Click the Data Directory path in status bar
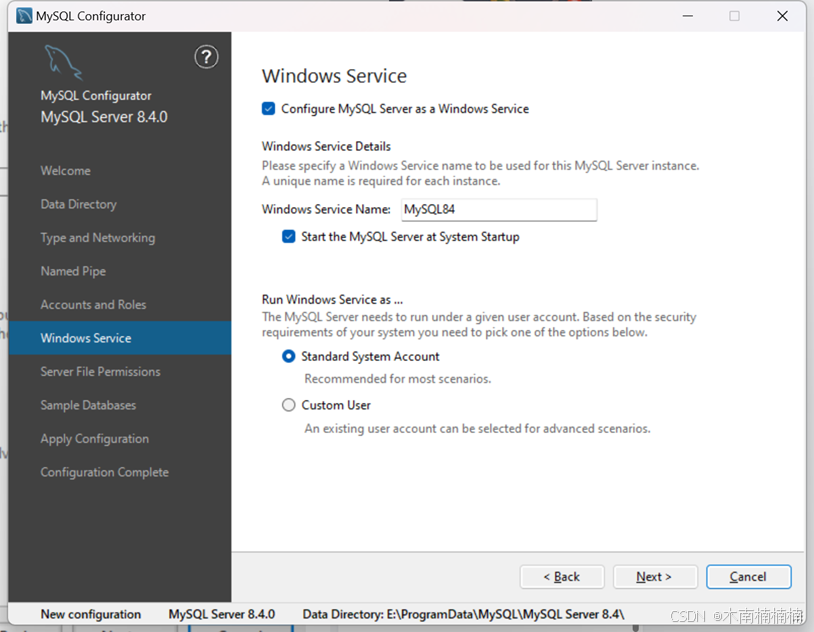The width and height of the screenshot is (814, 632). (463, 614)
